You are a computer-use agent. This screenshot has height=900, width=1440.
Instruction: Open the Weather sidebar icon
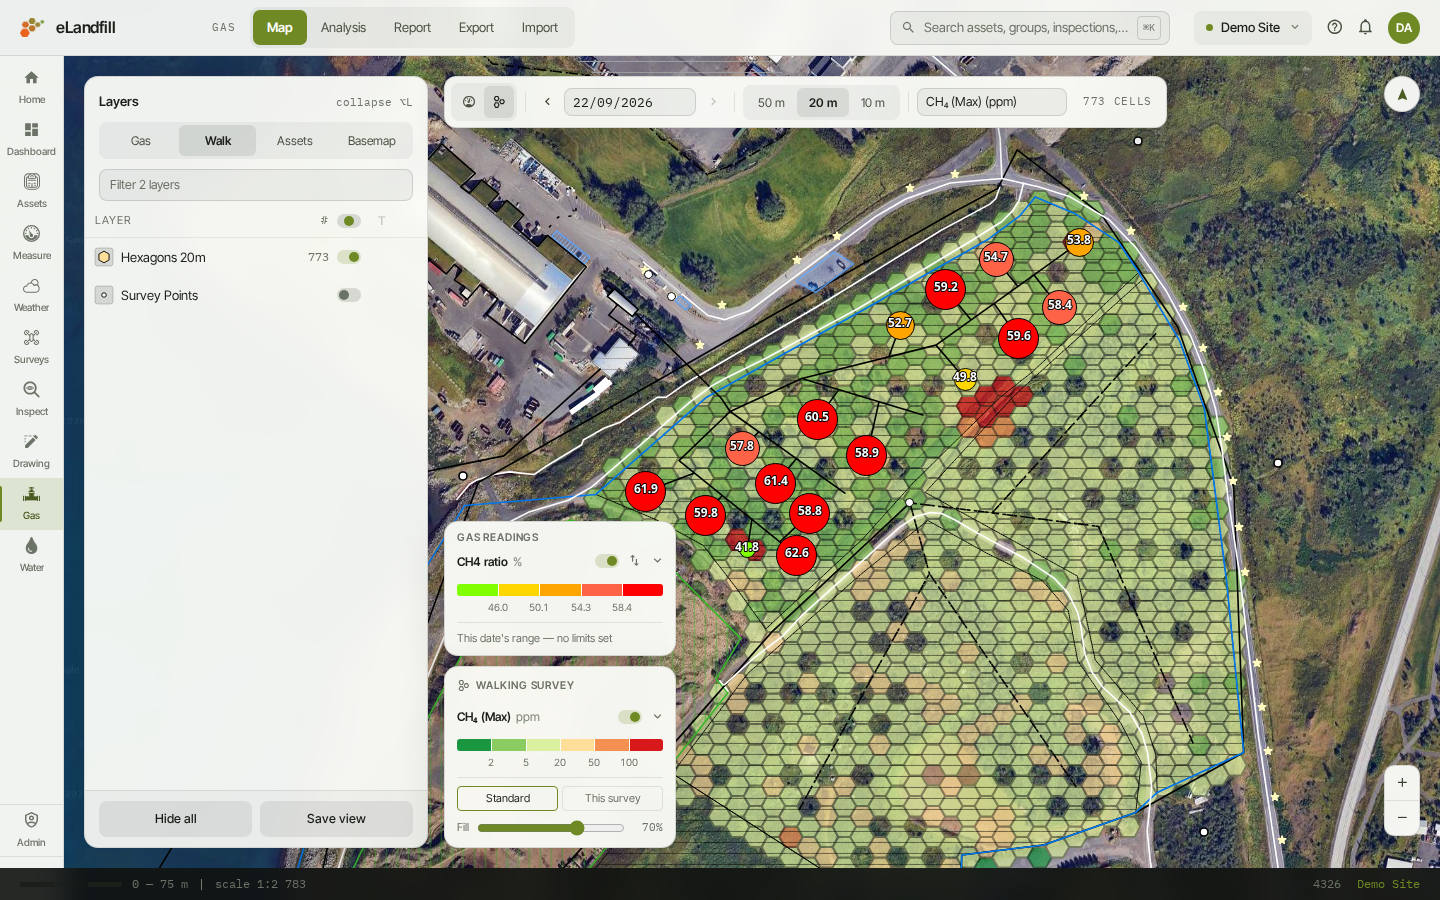tap(31, 295)
